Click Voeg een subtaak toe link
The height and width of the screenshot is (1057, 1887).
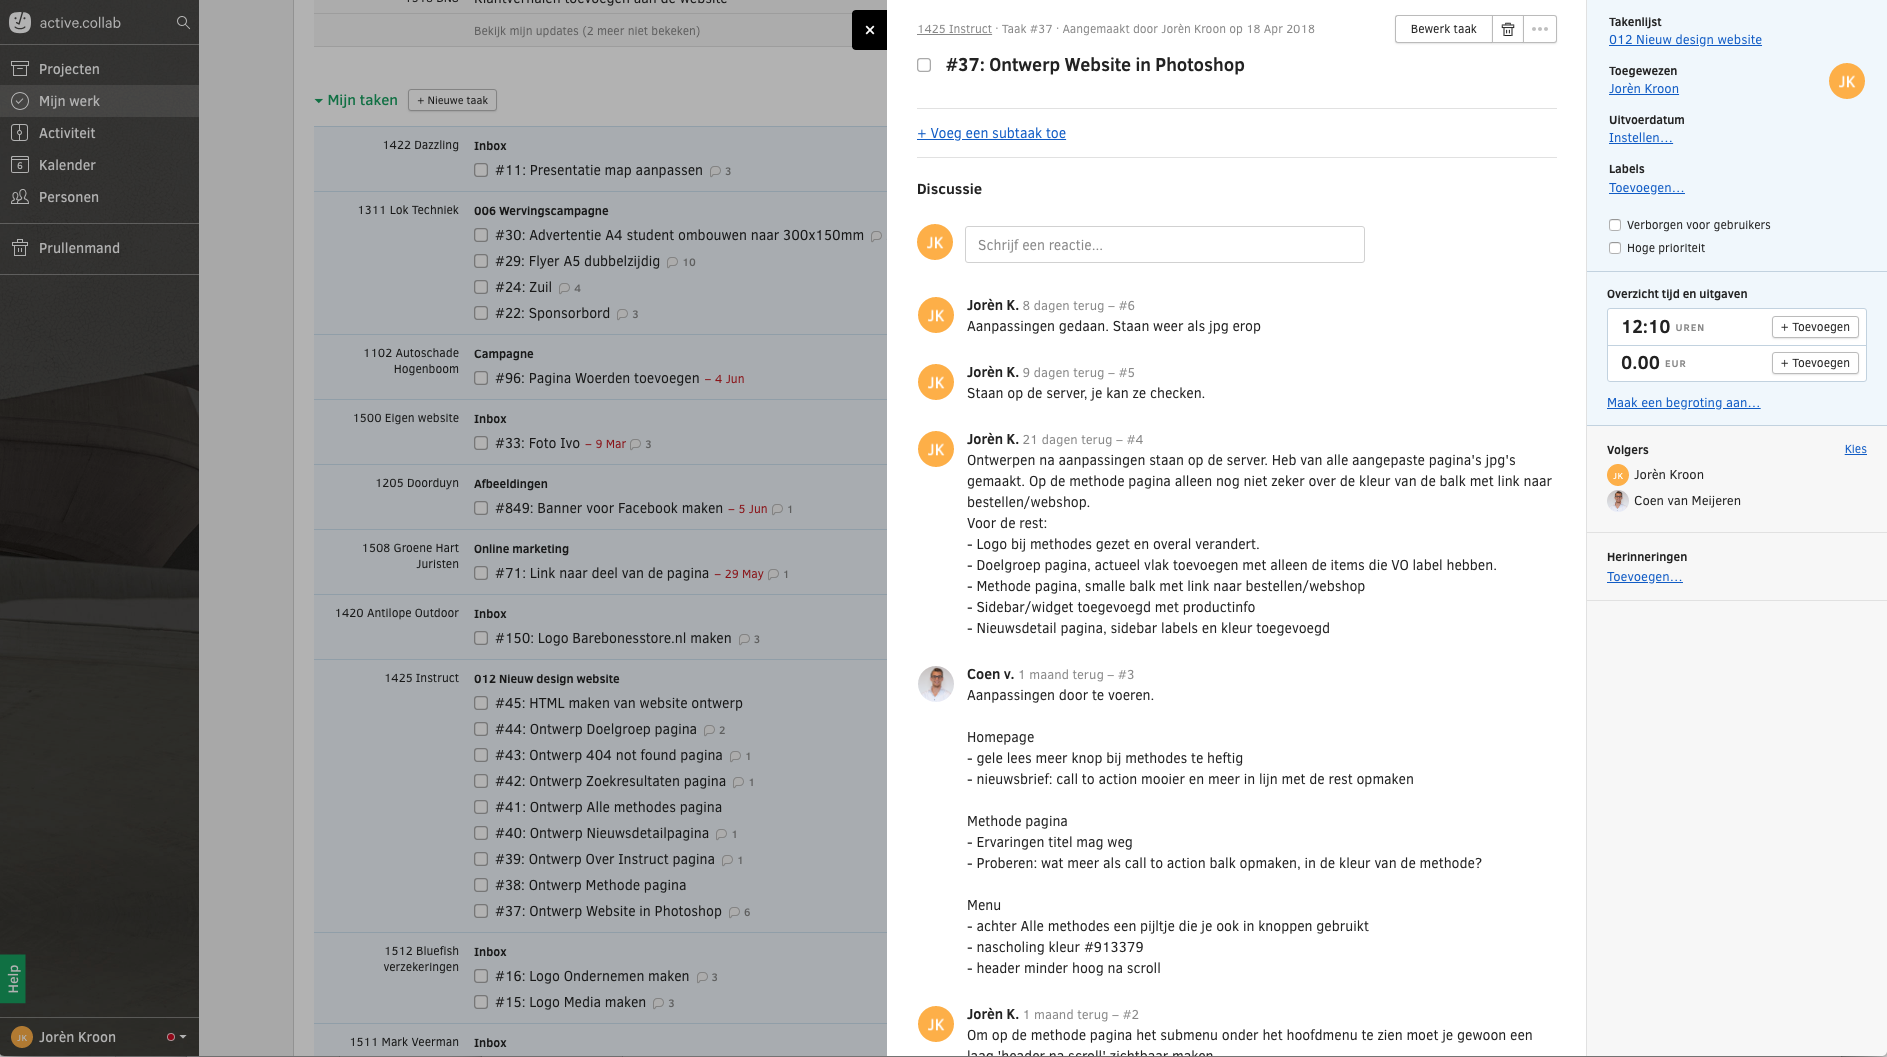click(x=991, y=133)
